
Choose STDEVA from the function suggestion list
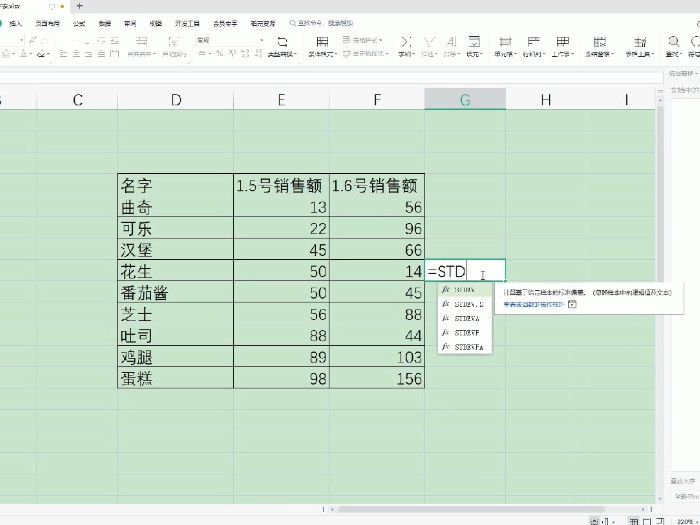point(465,318)
